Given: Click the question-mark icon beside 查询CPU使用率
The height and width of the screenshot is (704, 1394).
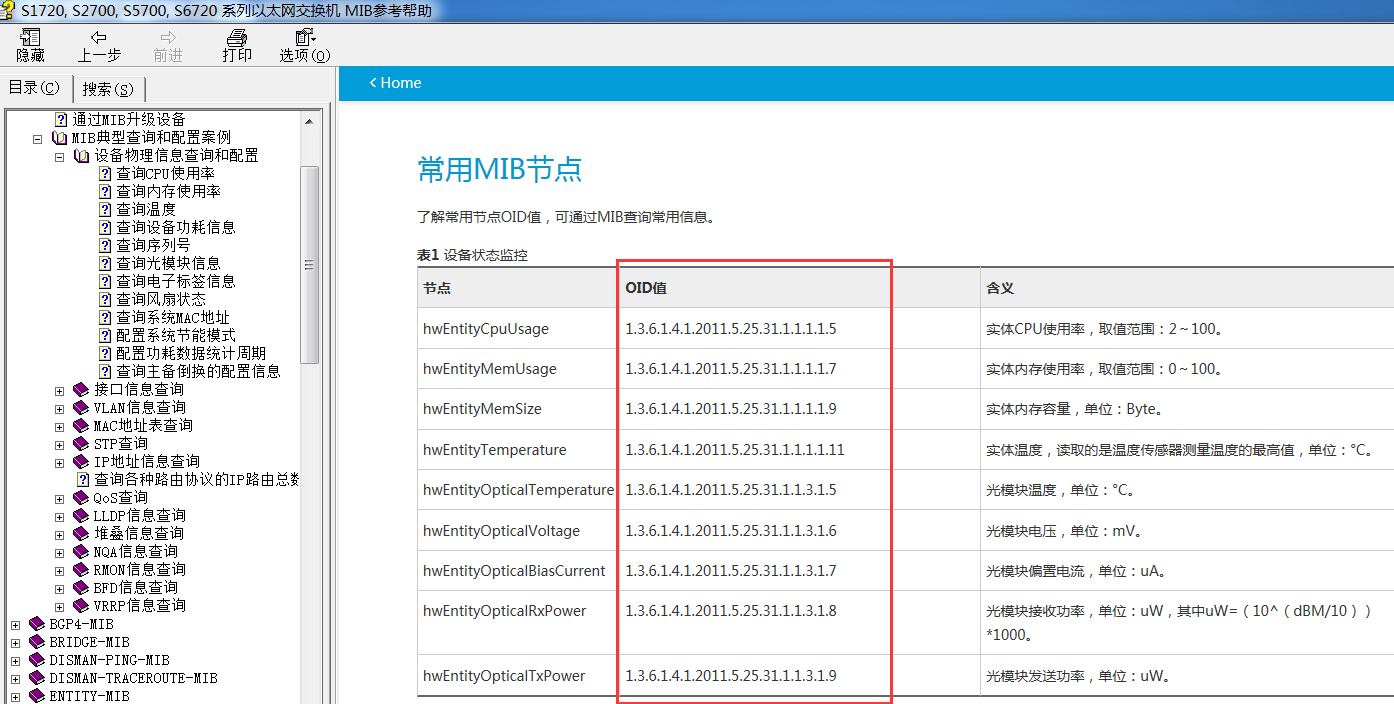Looking at the screenshot, I should click(104, 173).
